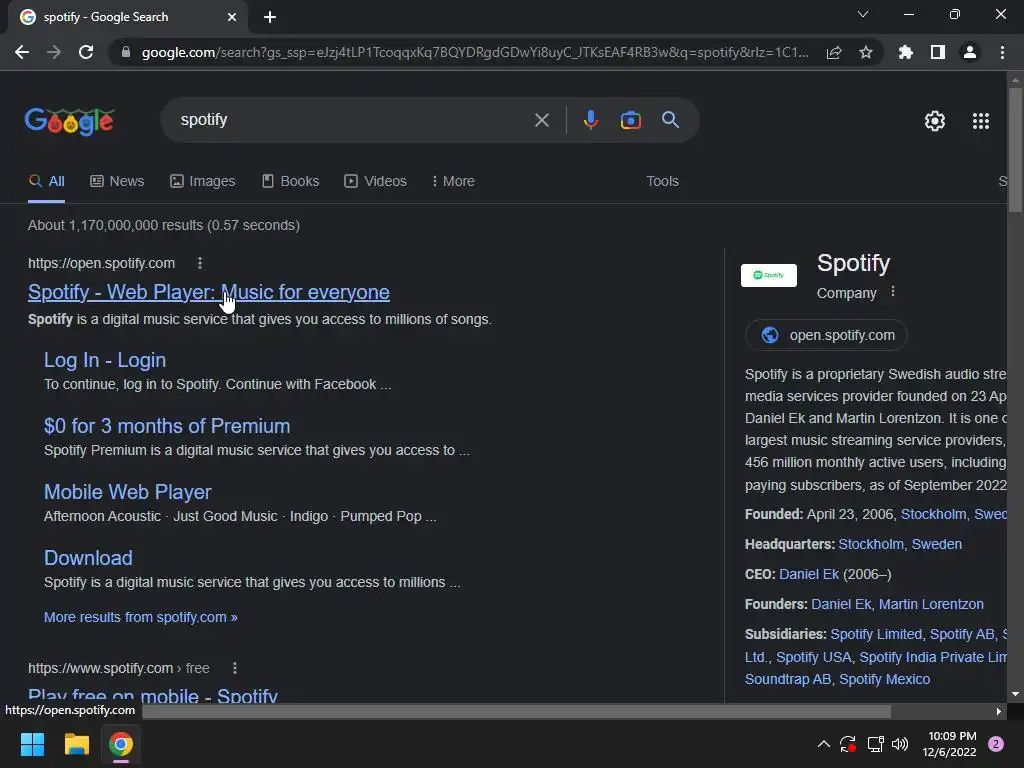
Task: Click horizontal scrollbar right arrow
Action: (x=999, y=711)
